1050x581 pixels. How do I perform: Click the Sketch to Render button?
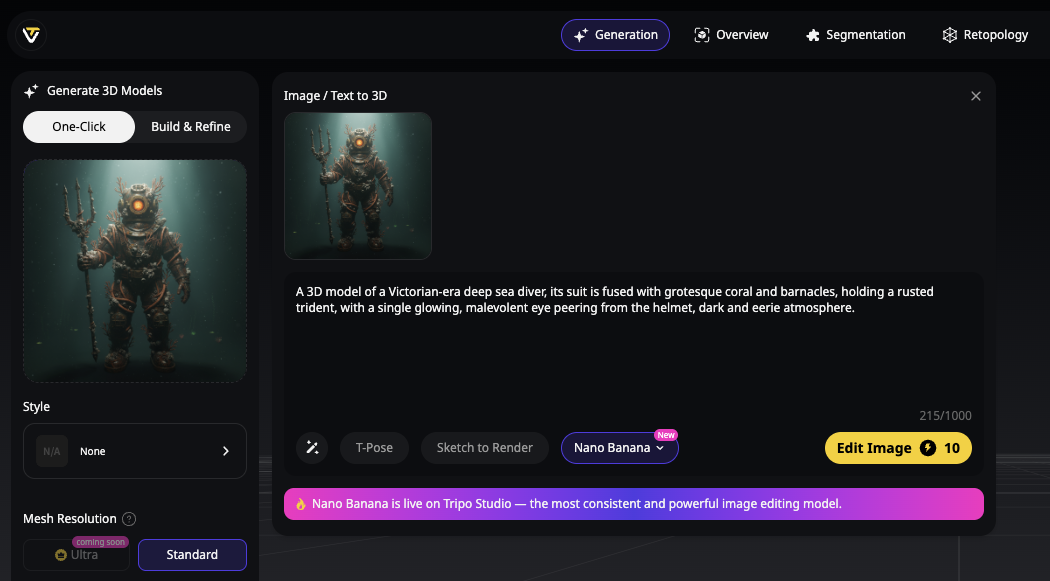[484, 448]
